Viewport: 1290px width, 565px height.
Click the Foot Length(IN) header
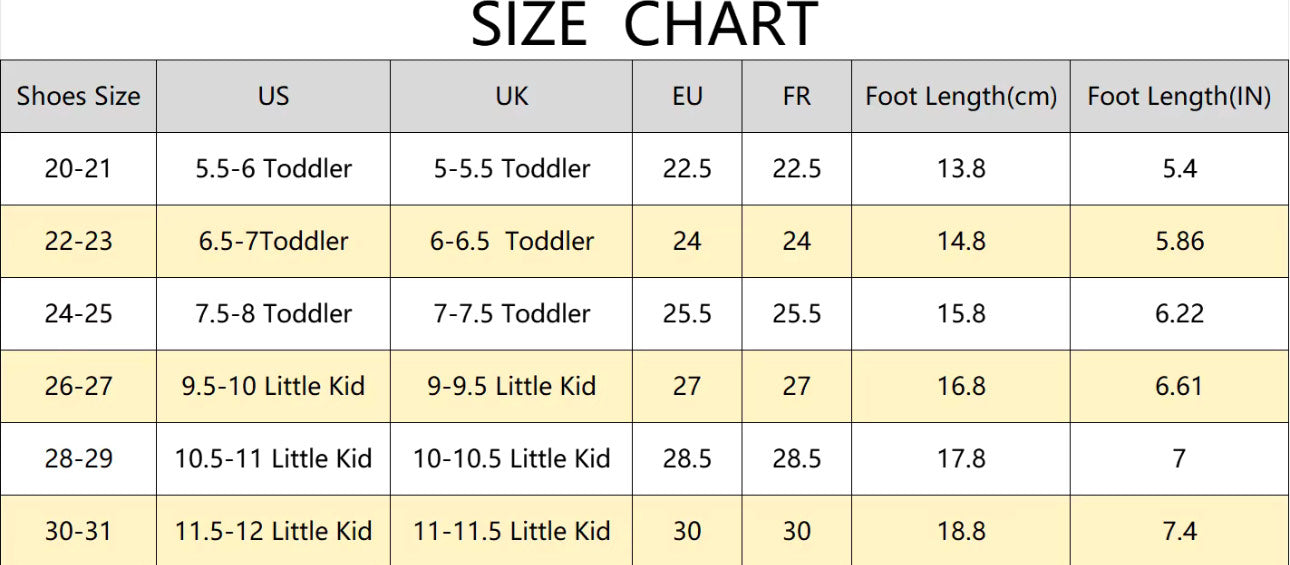[x=1179, y=96]
